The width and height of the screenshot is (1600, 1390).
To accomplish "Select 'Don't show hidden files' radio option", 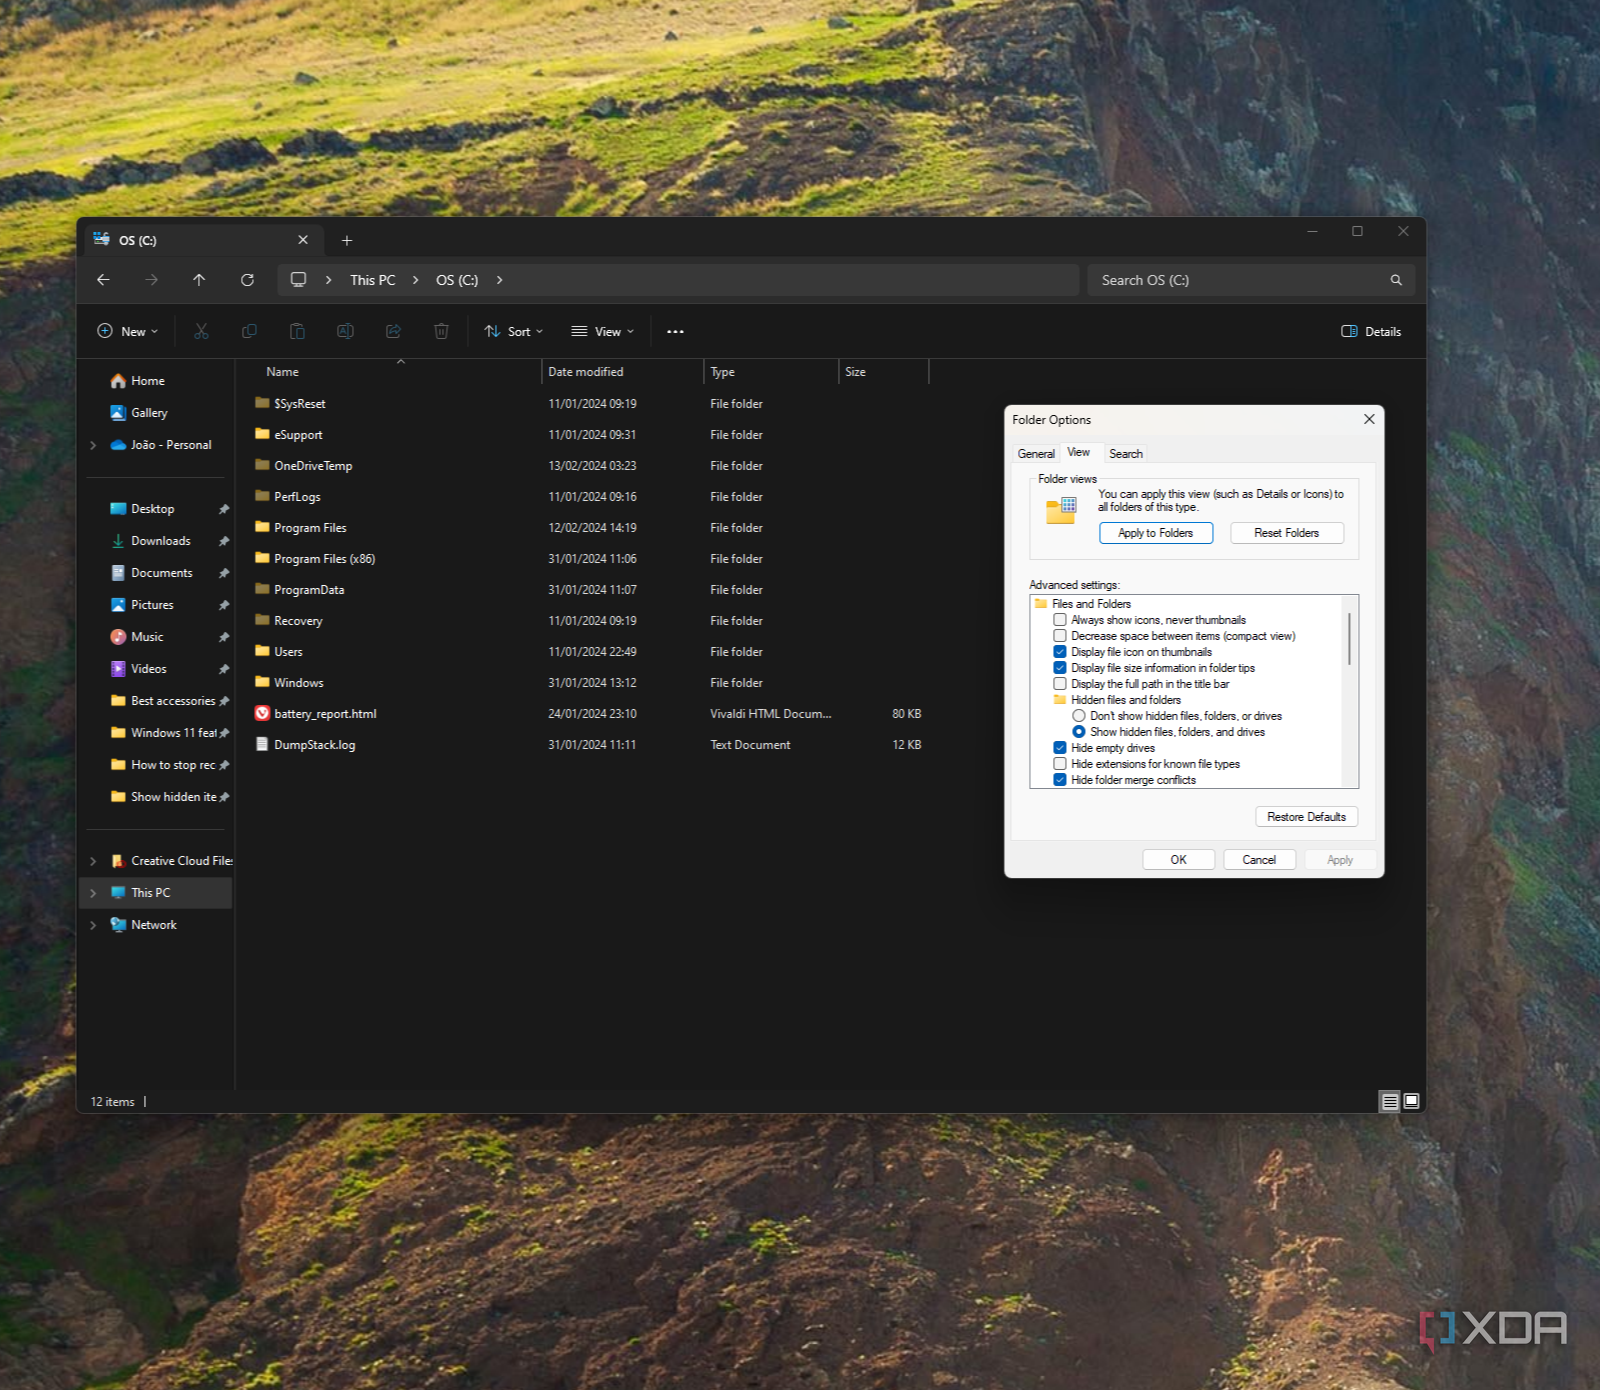I will [x=1079, y=716].
